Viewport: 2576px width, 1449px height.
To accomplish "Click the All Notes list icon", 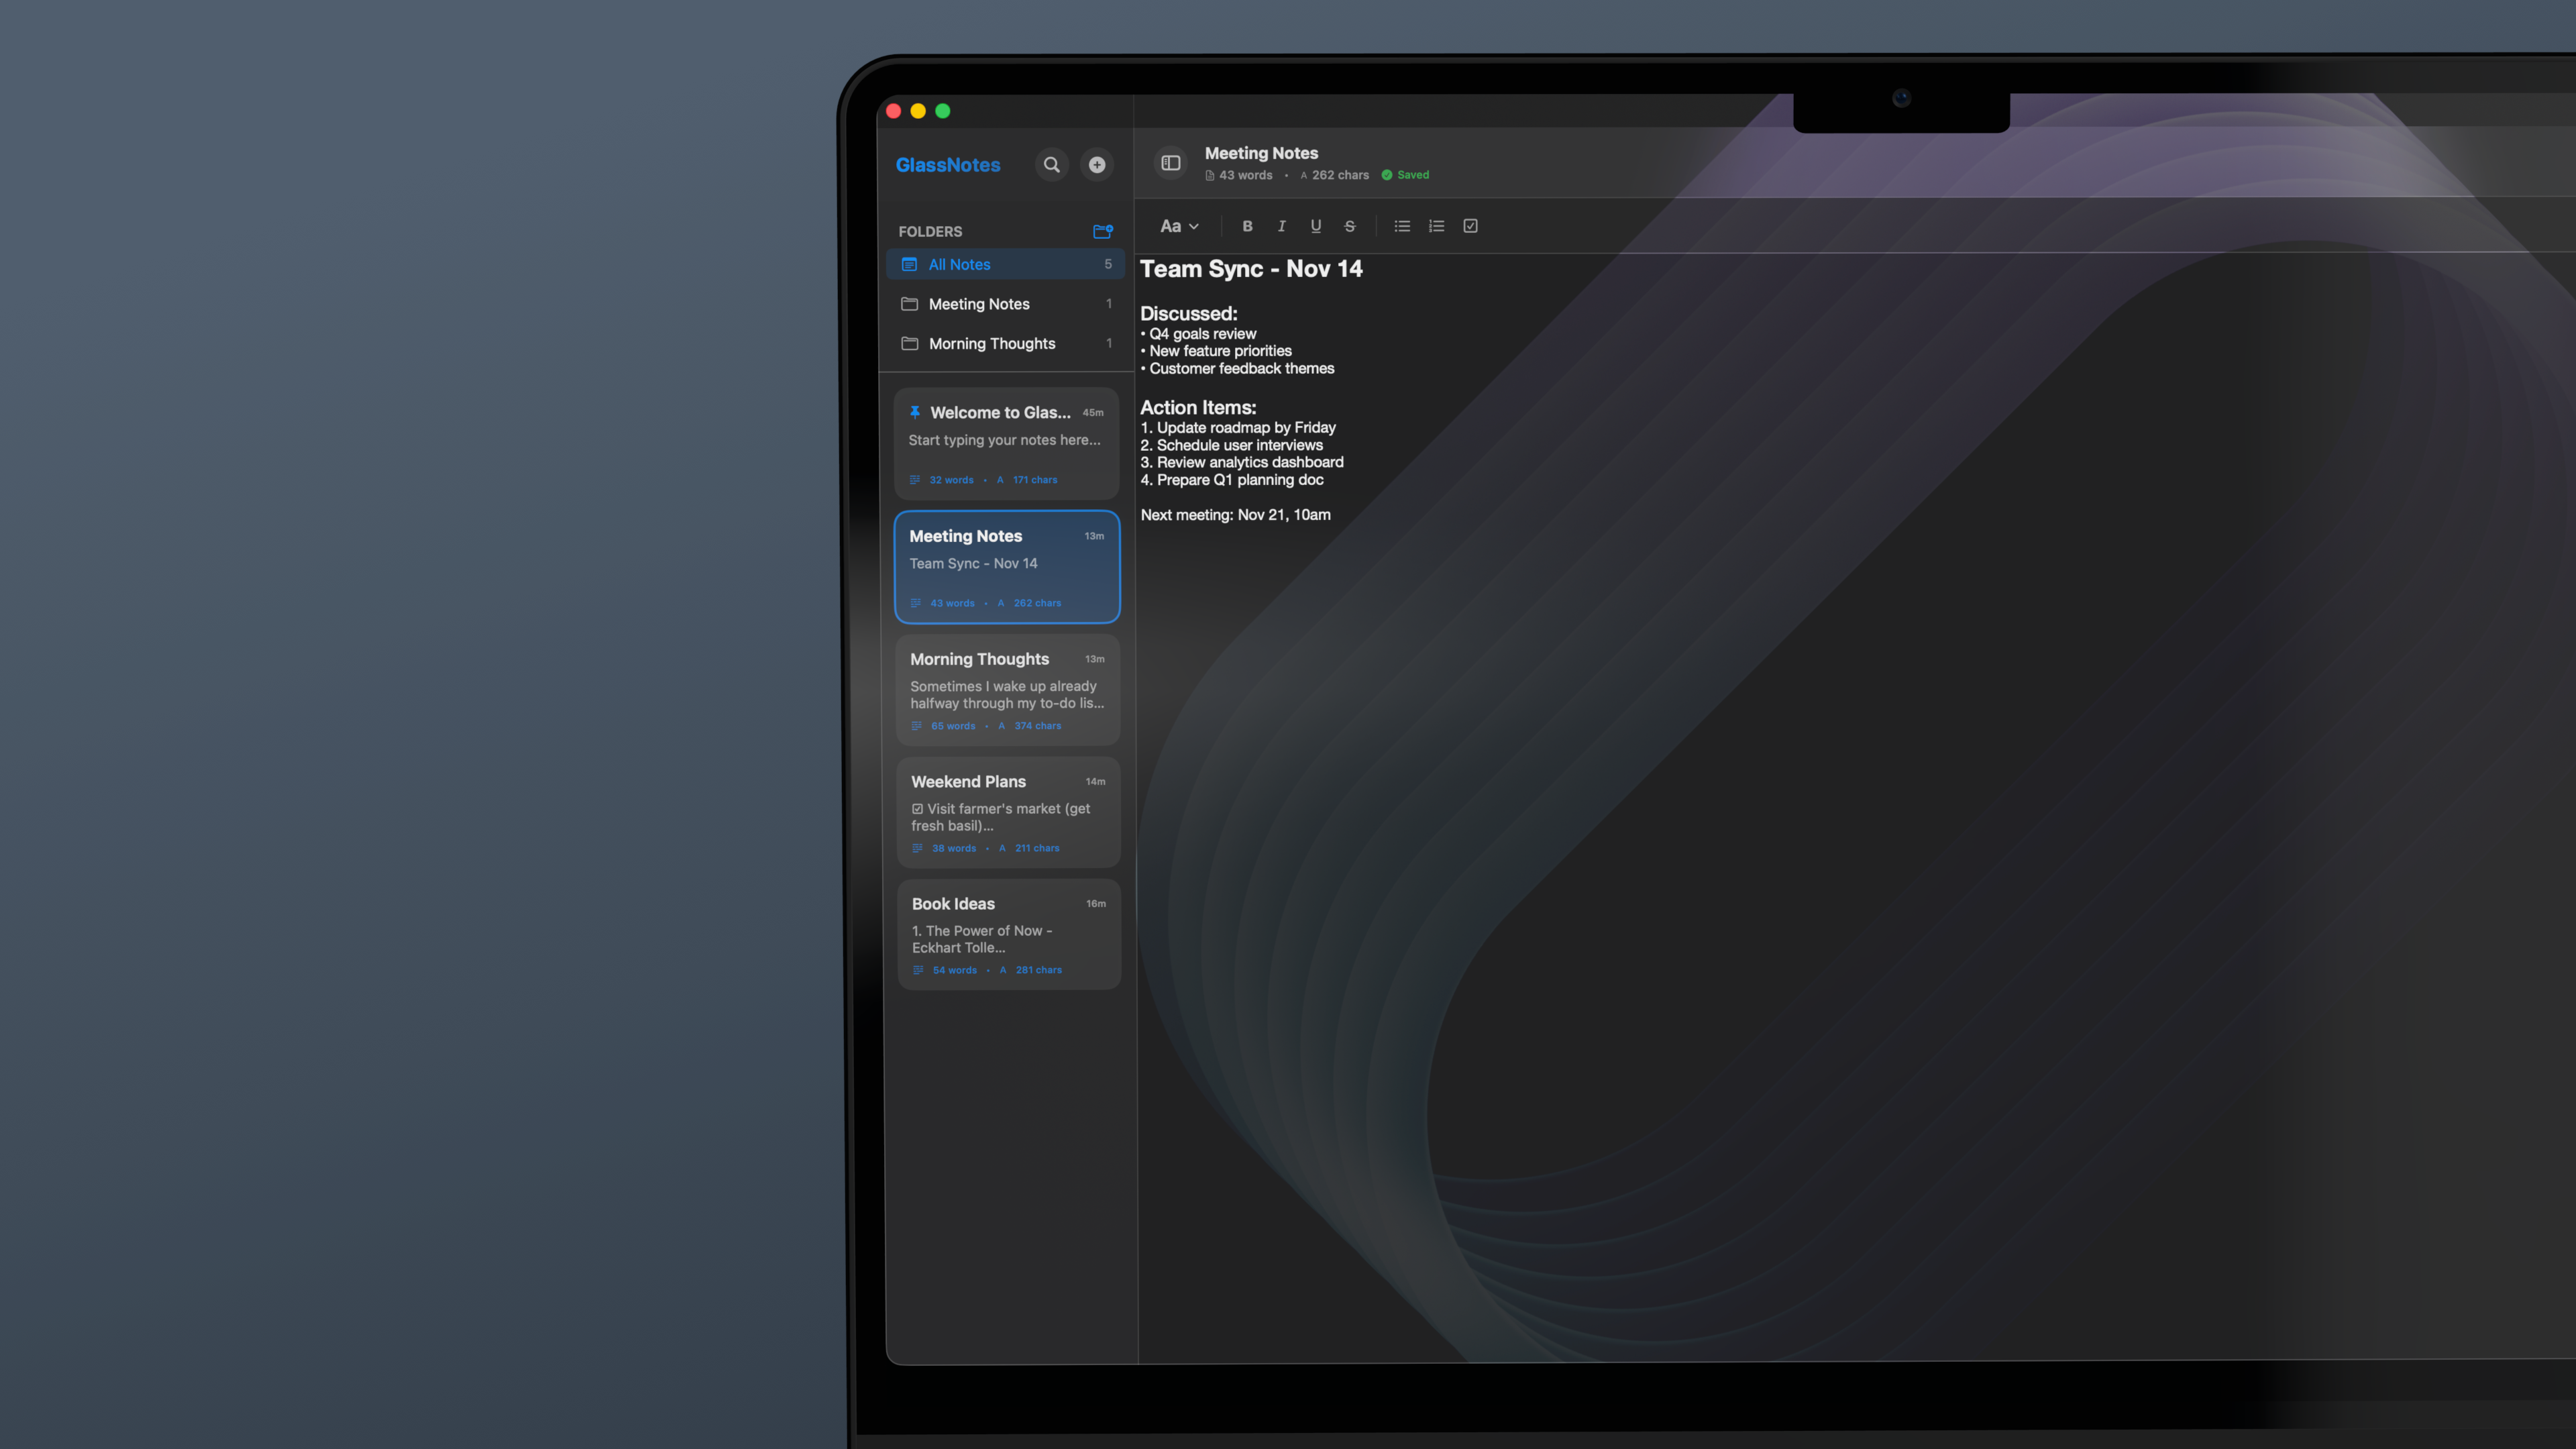I will pos(909,264).
